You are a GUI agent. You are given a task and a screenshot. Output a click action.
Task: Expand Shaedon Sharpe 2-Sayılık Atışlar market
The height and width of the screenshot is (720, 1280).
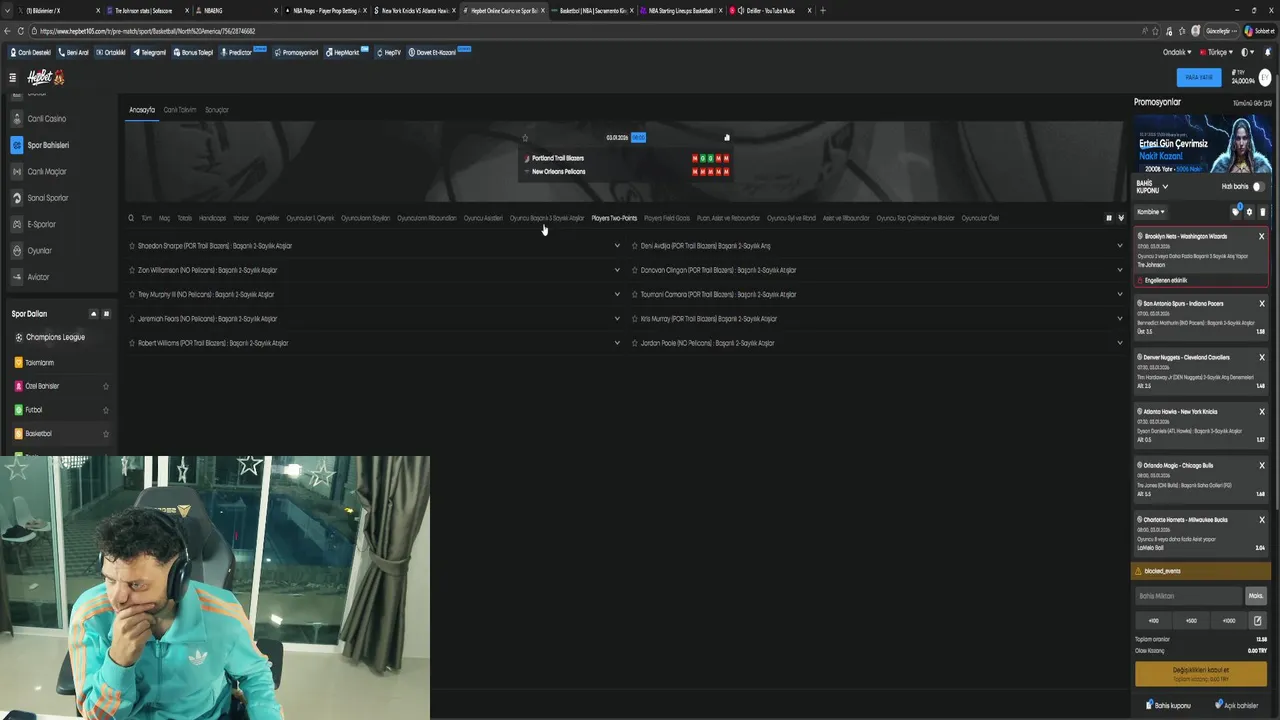617,246
